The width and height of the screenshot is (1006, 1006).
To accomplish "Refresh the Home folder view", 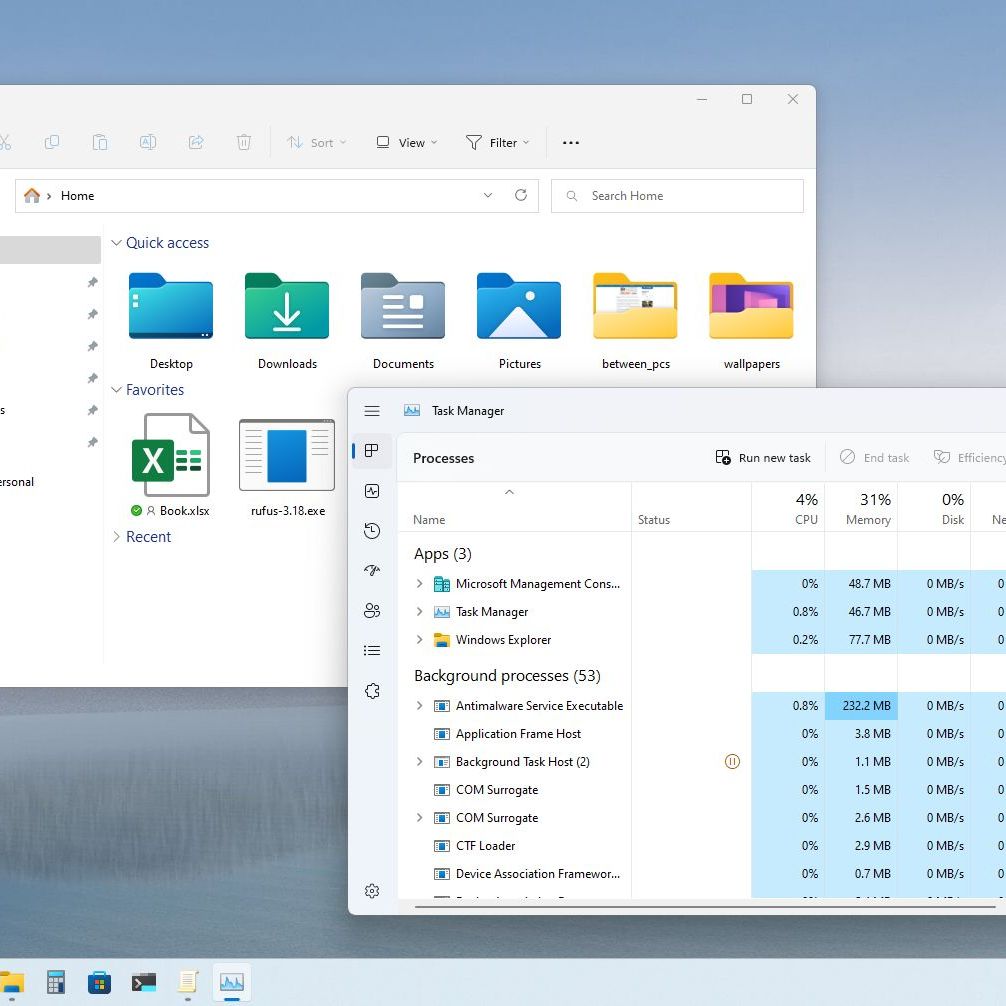I will tap(521, 195).
